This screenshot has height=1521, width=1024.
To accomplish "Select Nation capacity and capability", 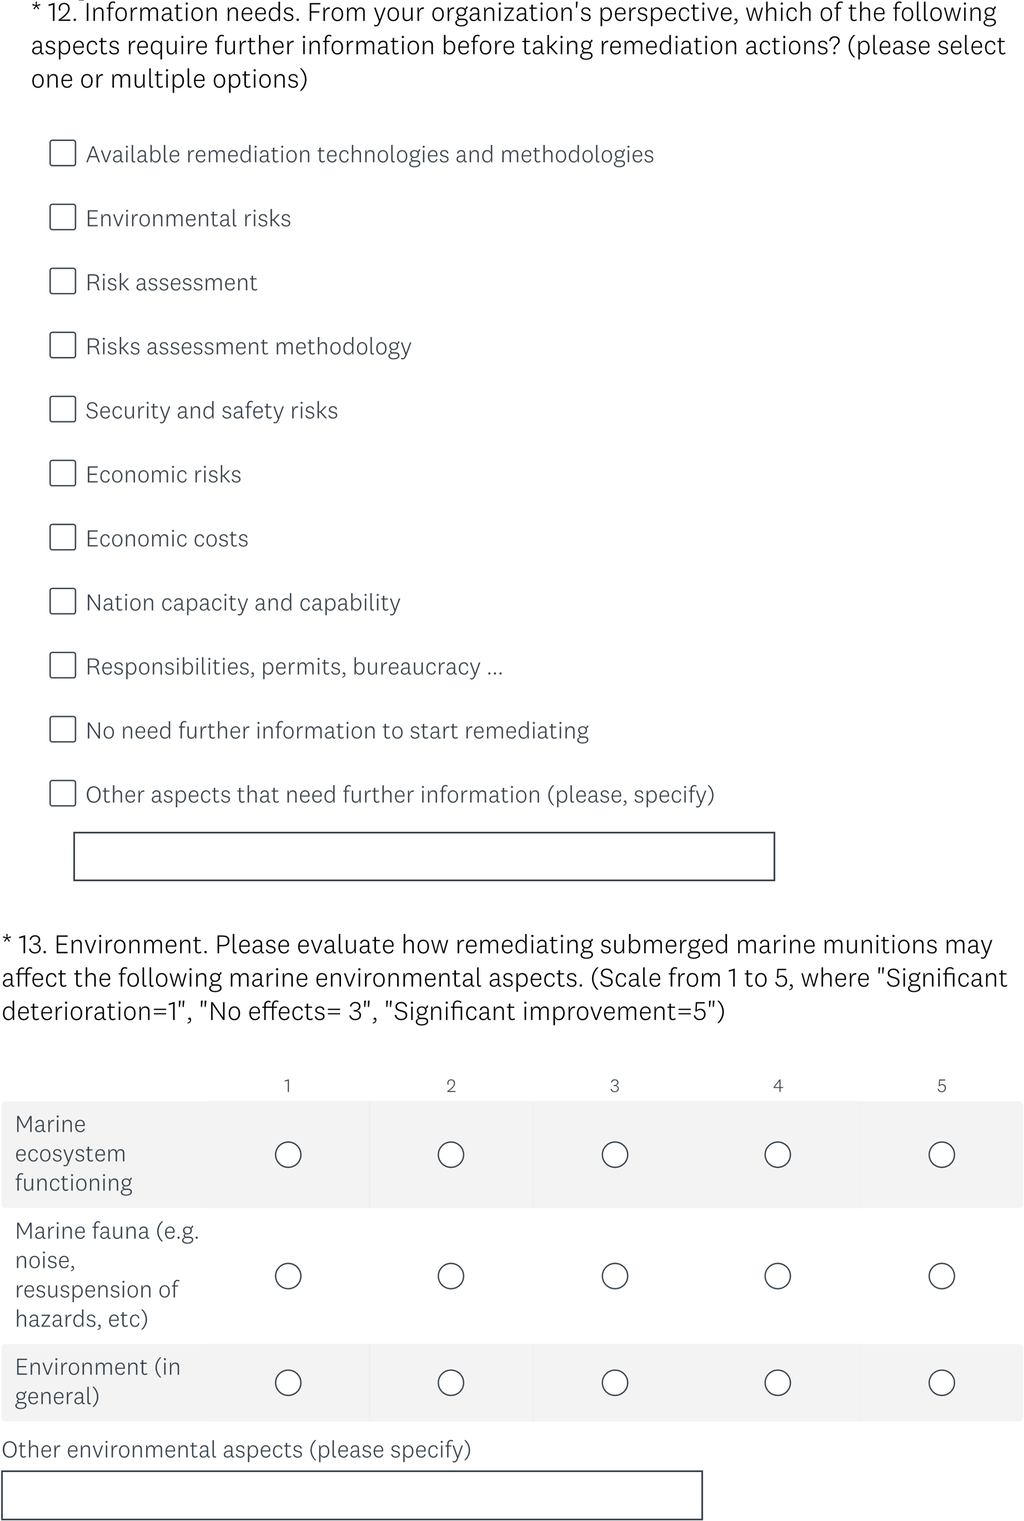I will 63,601.
